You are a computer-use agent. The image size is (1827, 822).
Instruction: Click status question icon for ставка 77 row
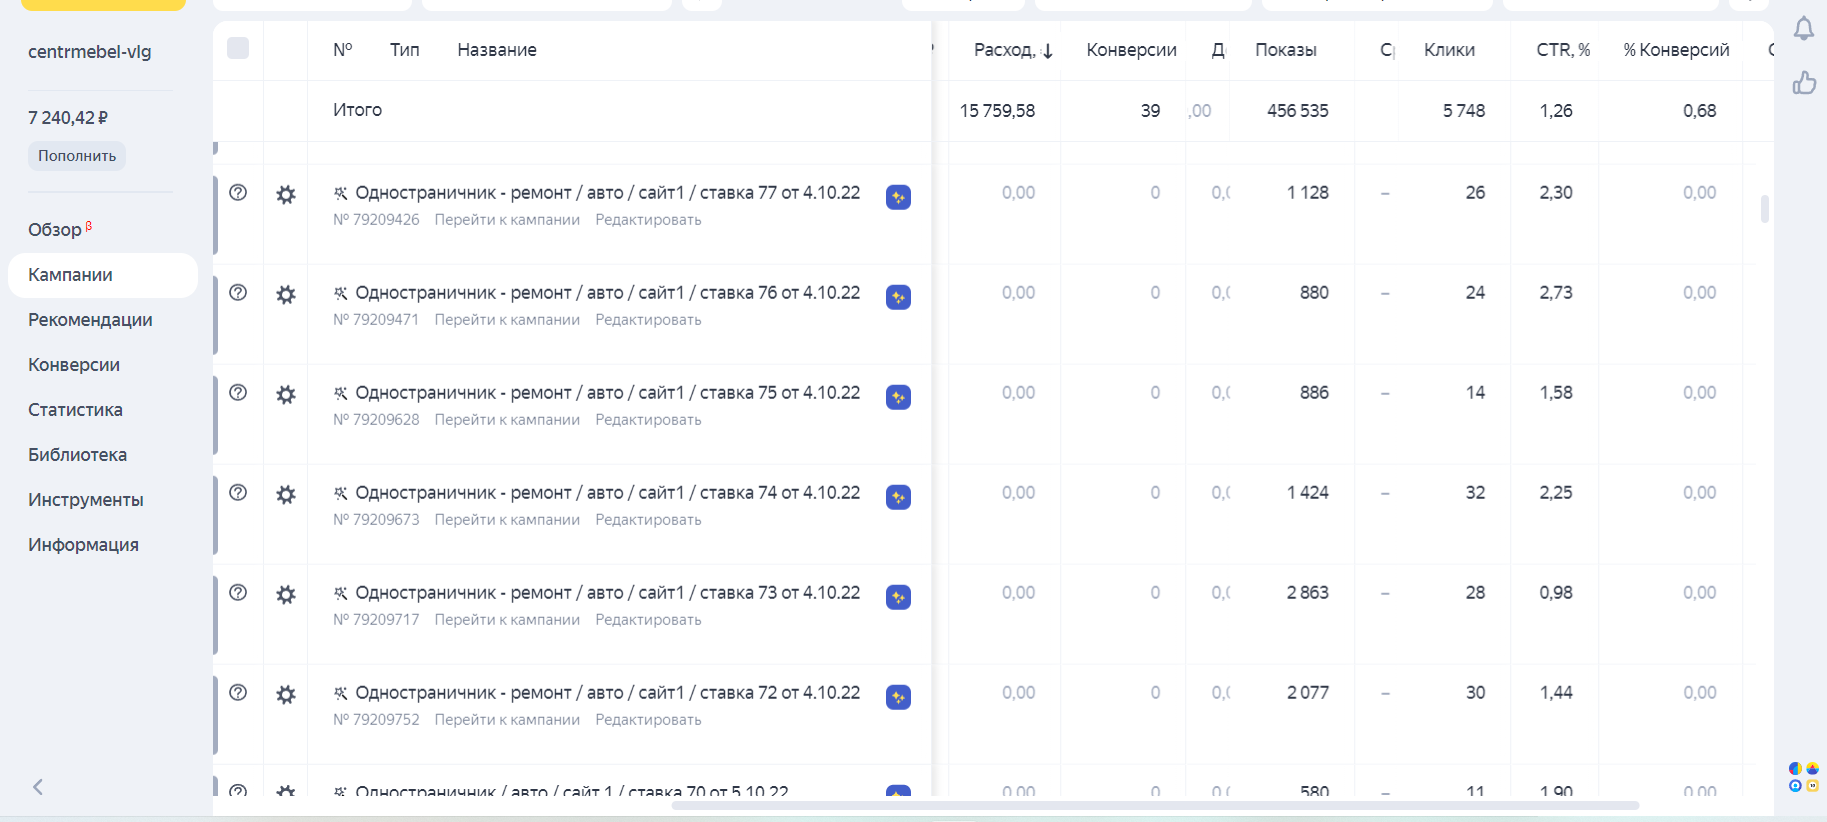(x=238, y=192)
